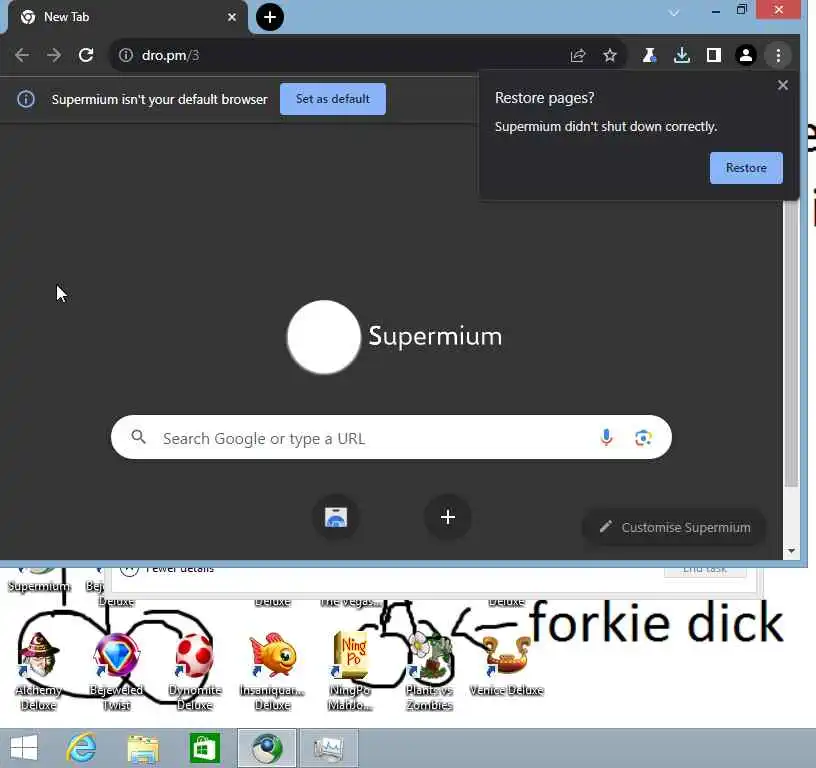Focus the Search Google or type a URL box
This screenshot has height=768, width=816.
click(x=391, y=438)
